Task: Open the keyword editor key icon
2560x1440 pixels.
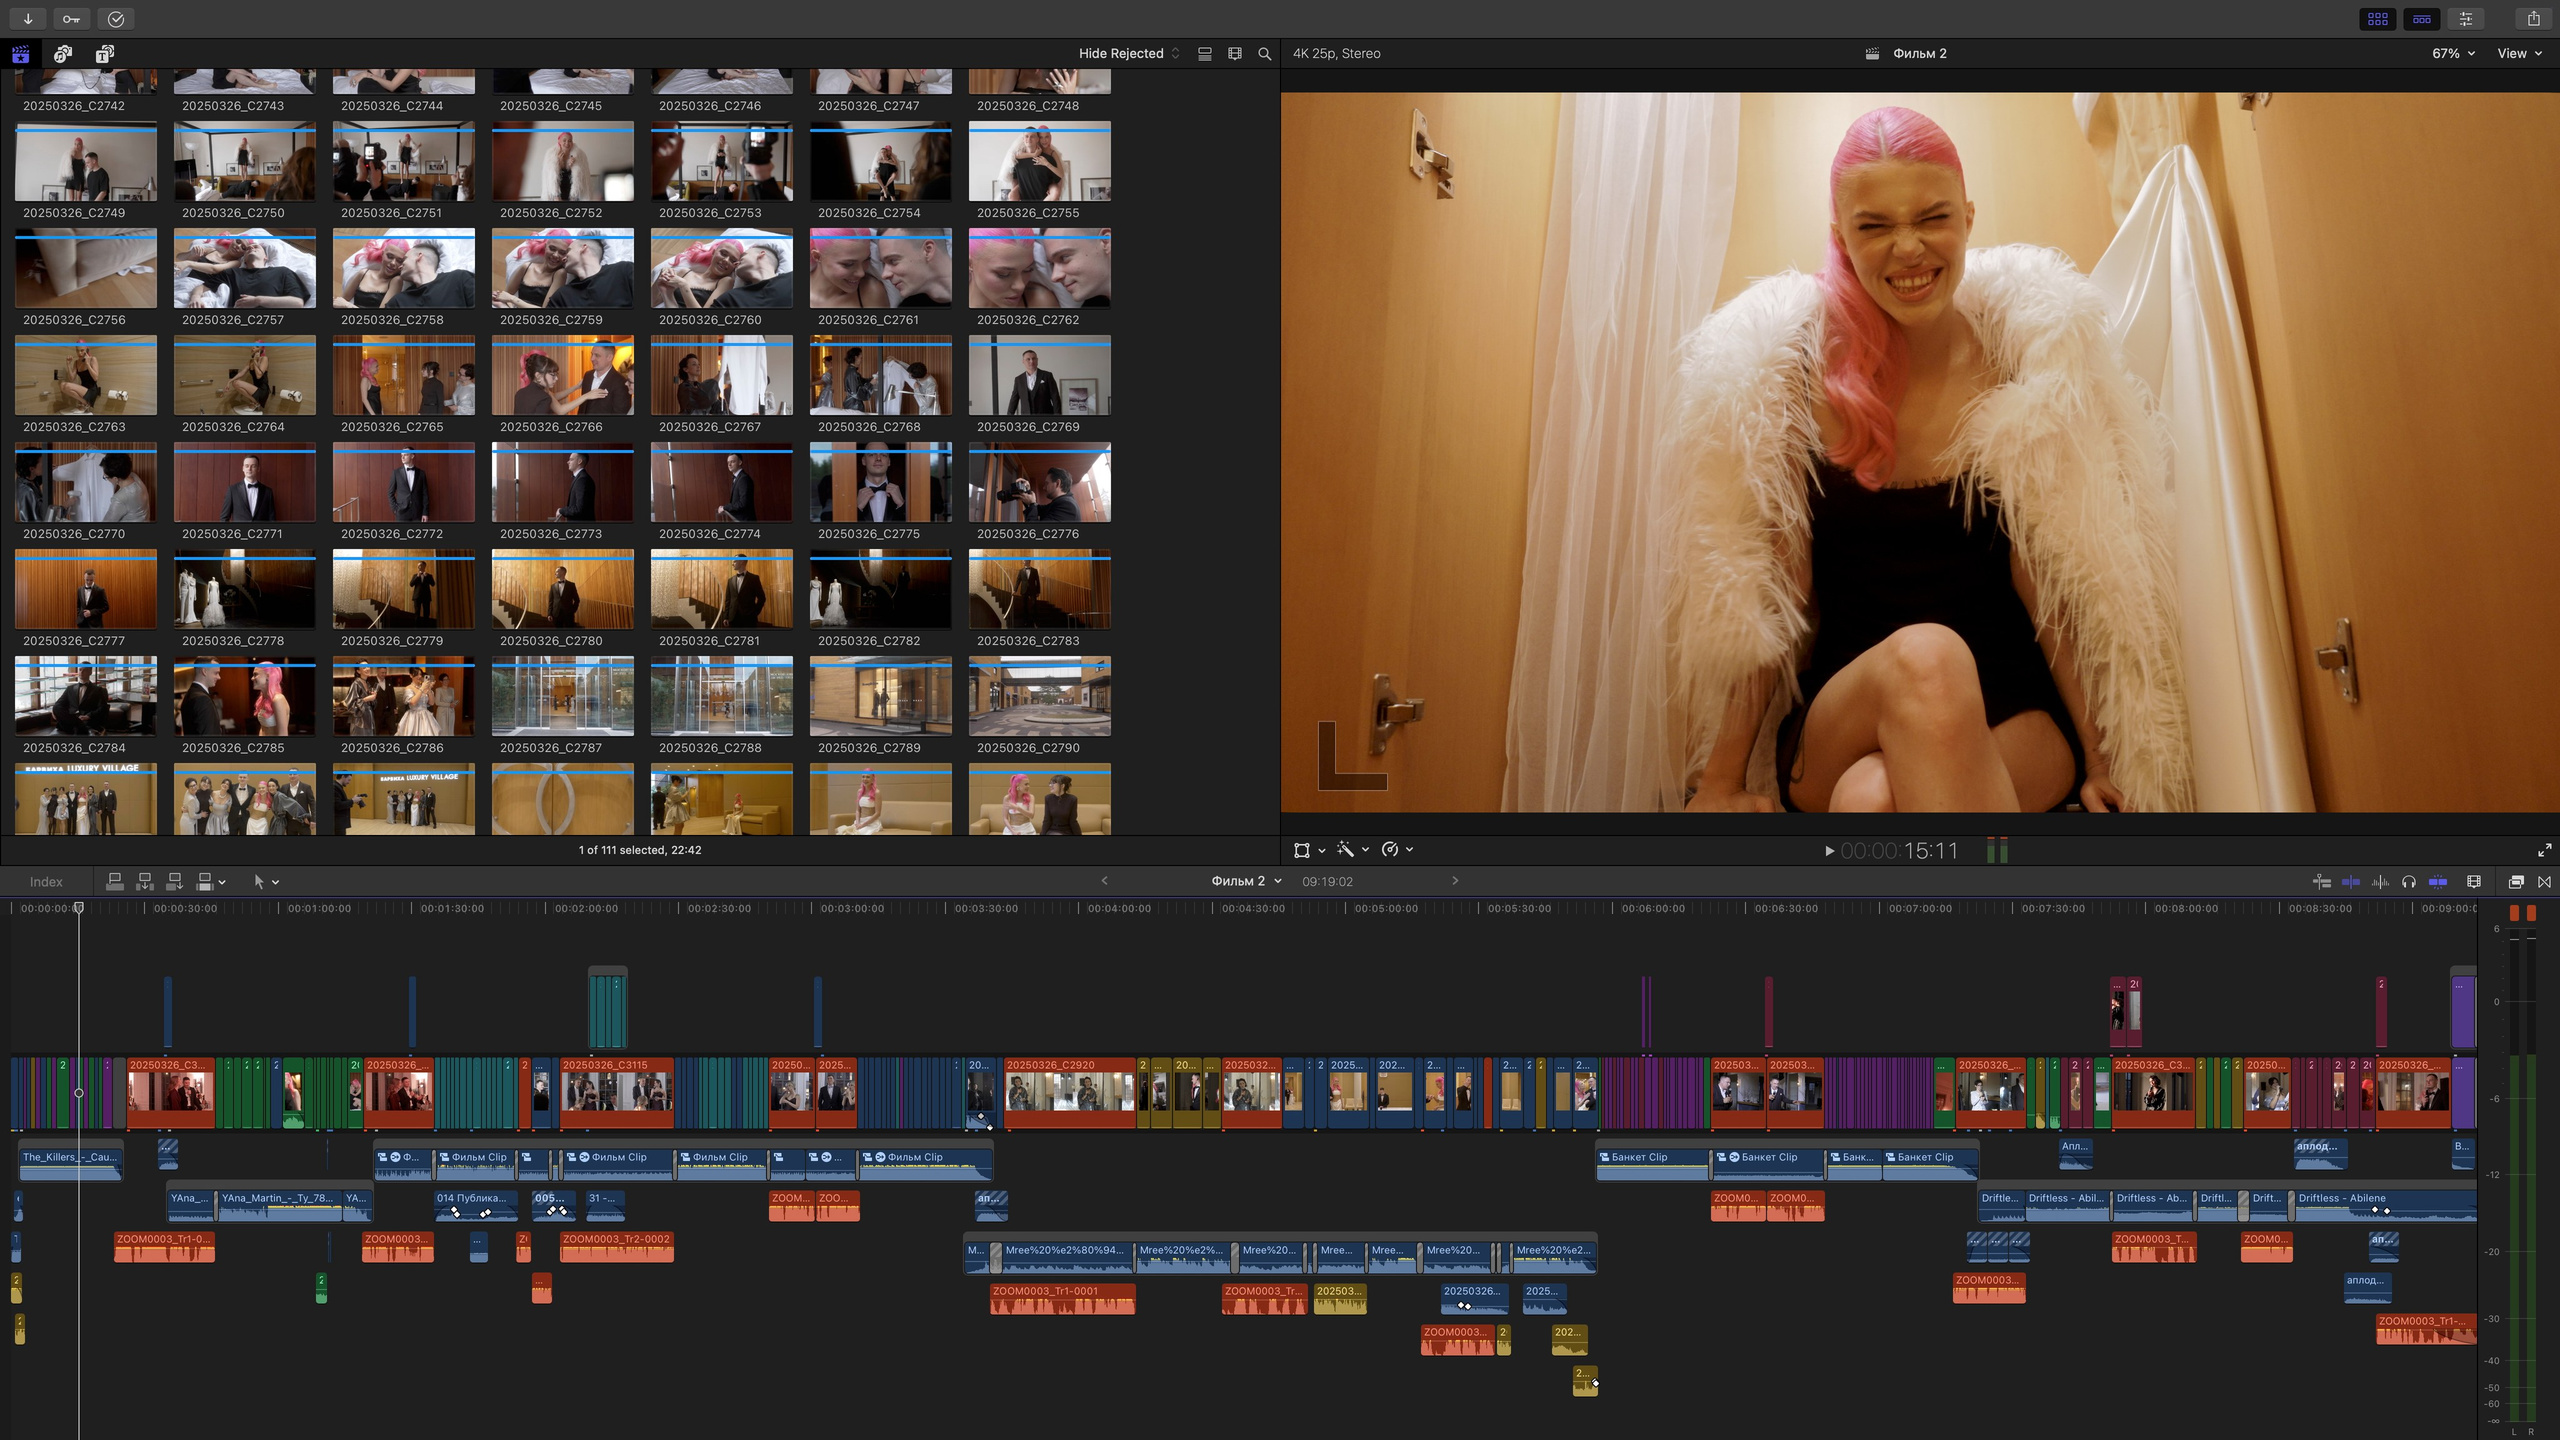Action: (71, 19)
